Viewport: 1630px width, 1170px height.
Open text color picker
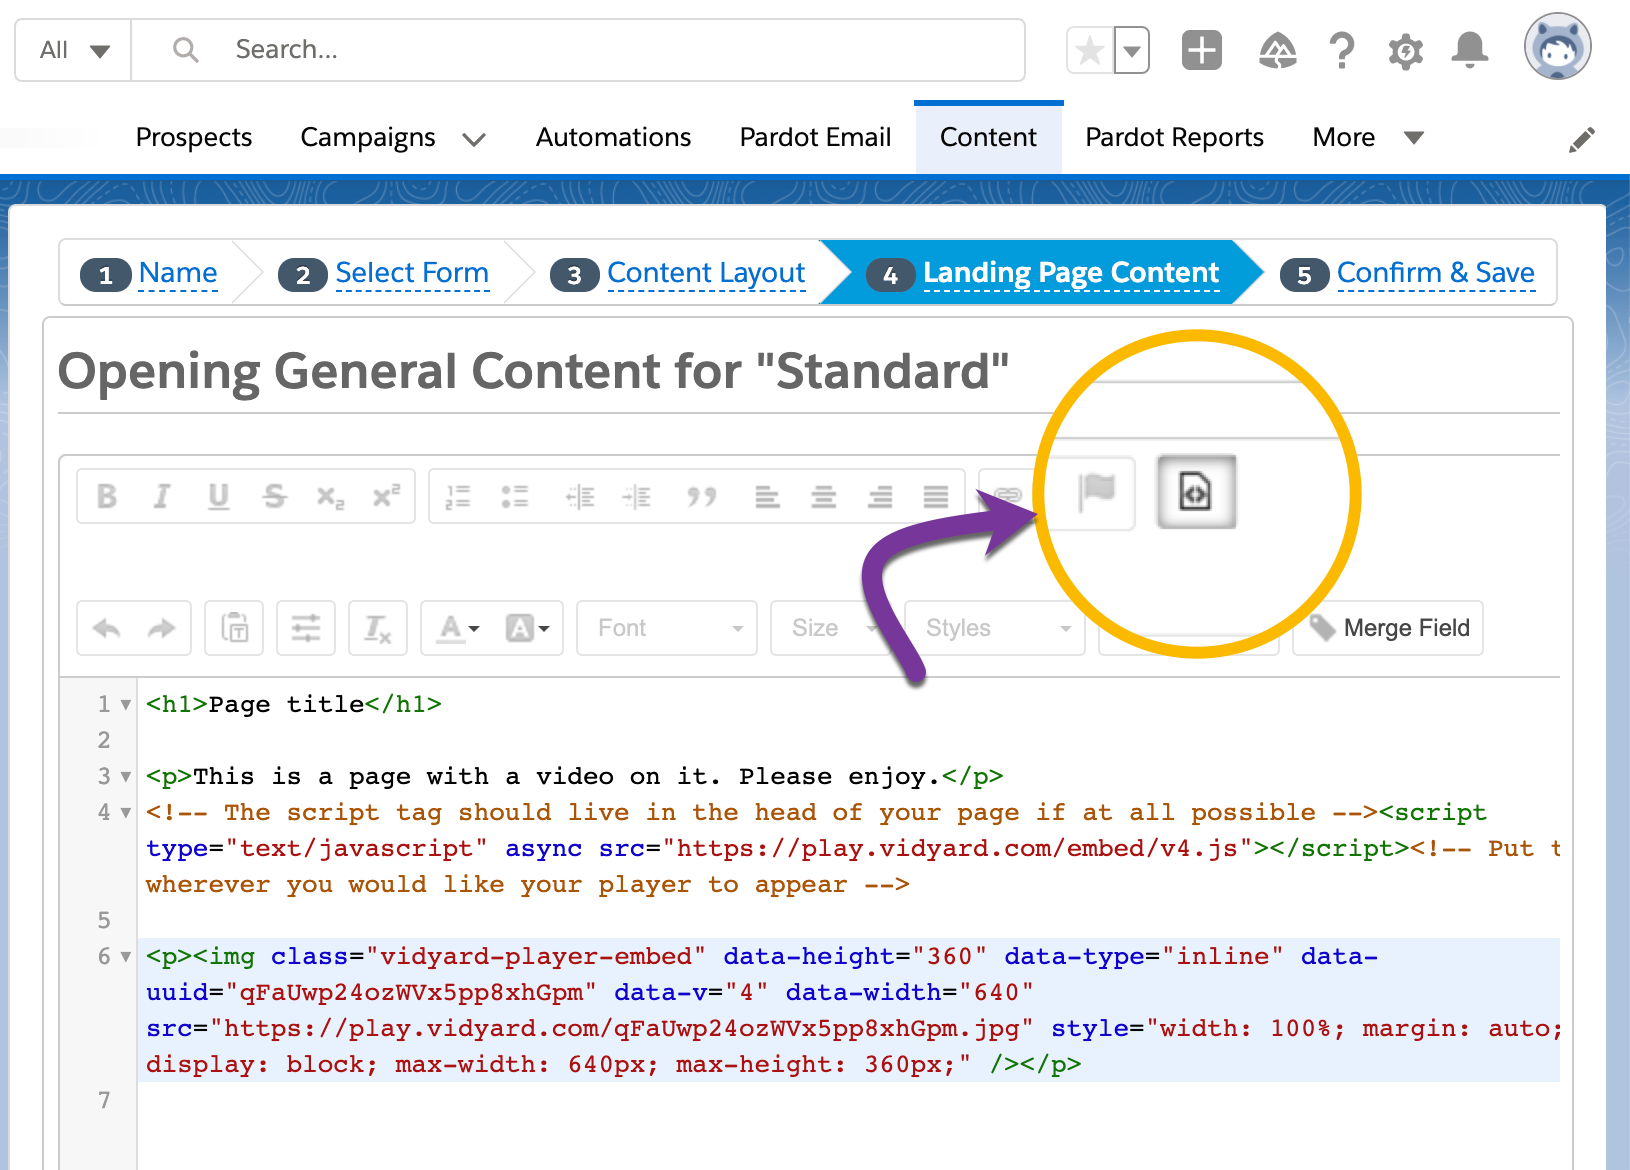(x=459, y=628)
